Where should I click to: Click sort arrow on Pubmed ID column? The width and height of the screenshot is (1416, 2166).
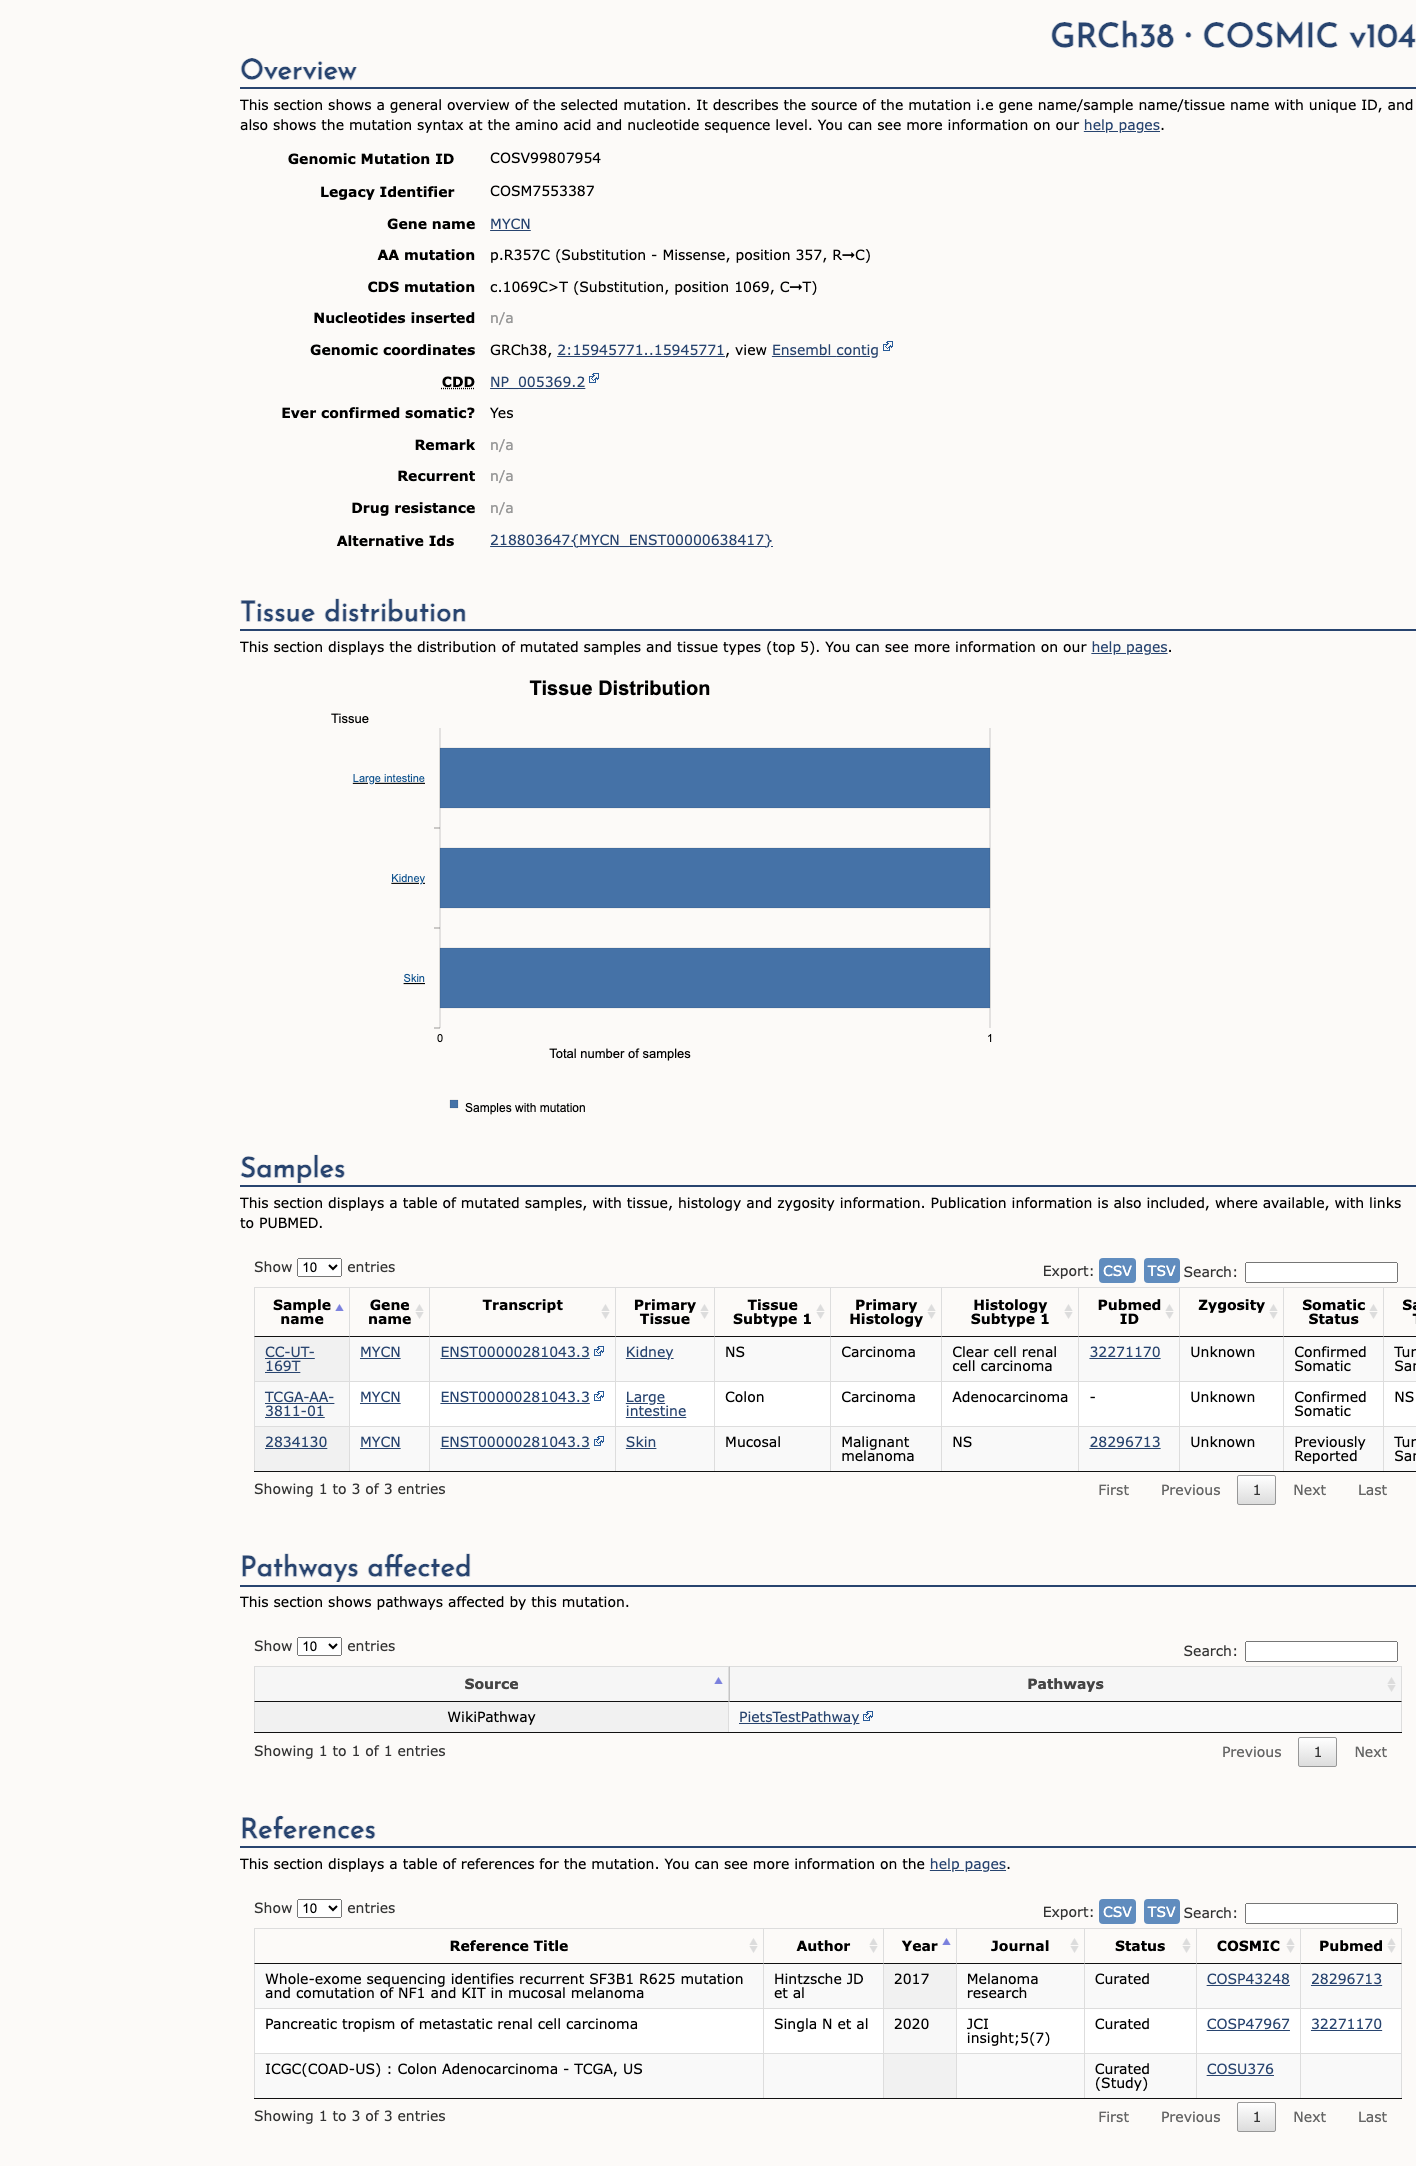pyautogui.click(x=1170, y=1312)
